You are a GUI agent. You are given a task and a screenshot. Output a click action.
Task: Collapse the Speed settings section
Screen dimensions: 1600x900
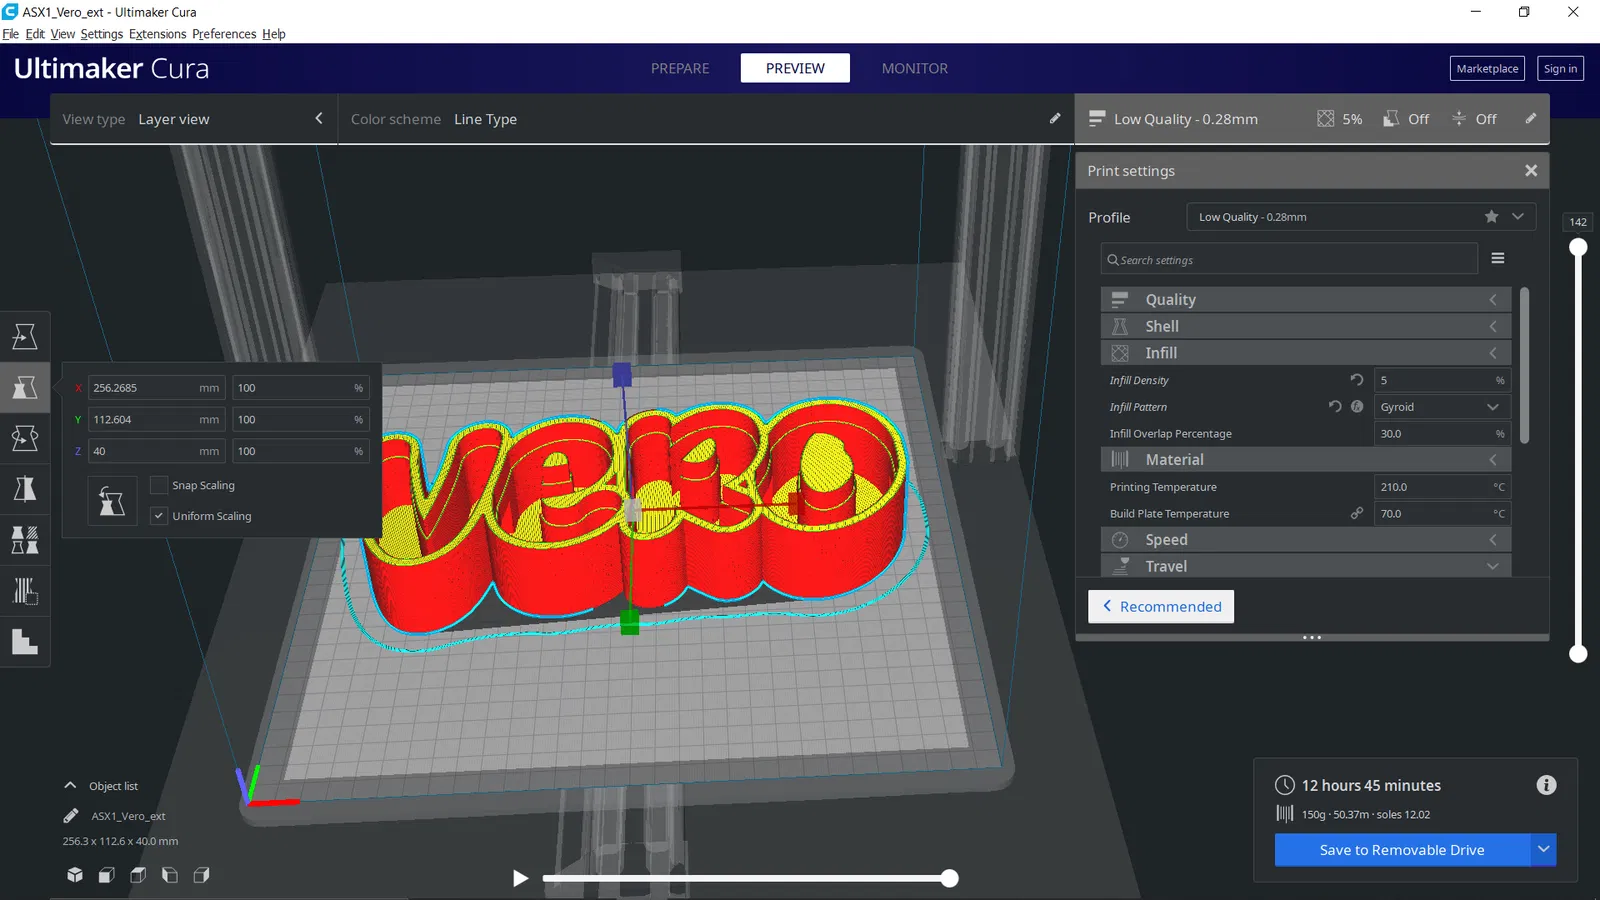pos(1306,539)
